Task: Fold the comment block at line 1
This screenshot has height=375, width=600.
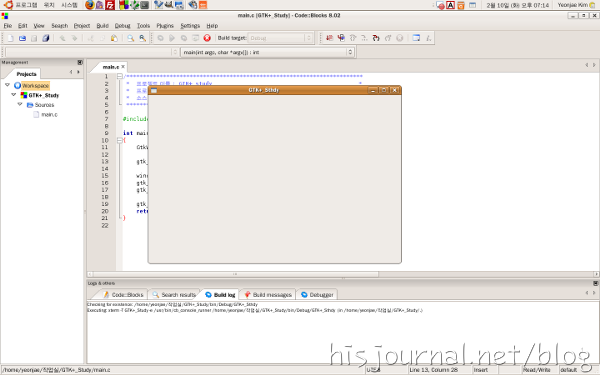Action: point(119,76)
